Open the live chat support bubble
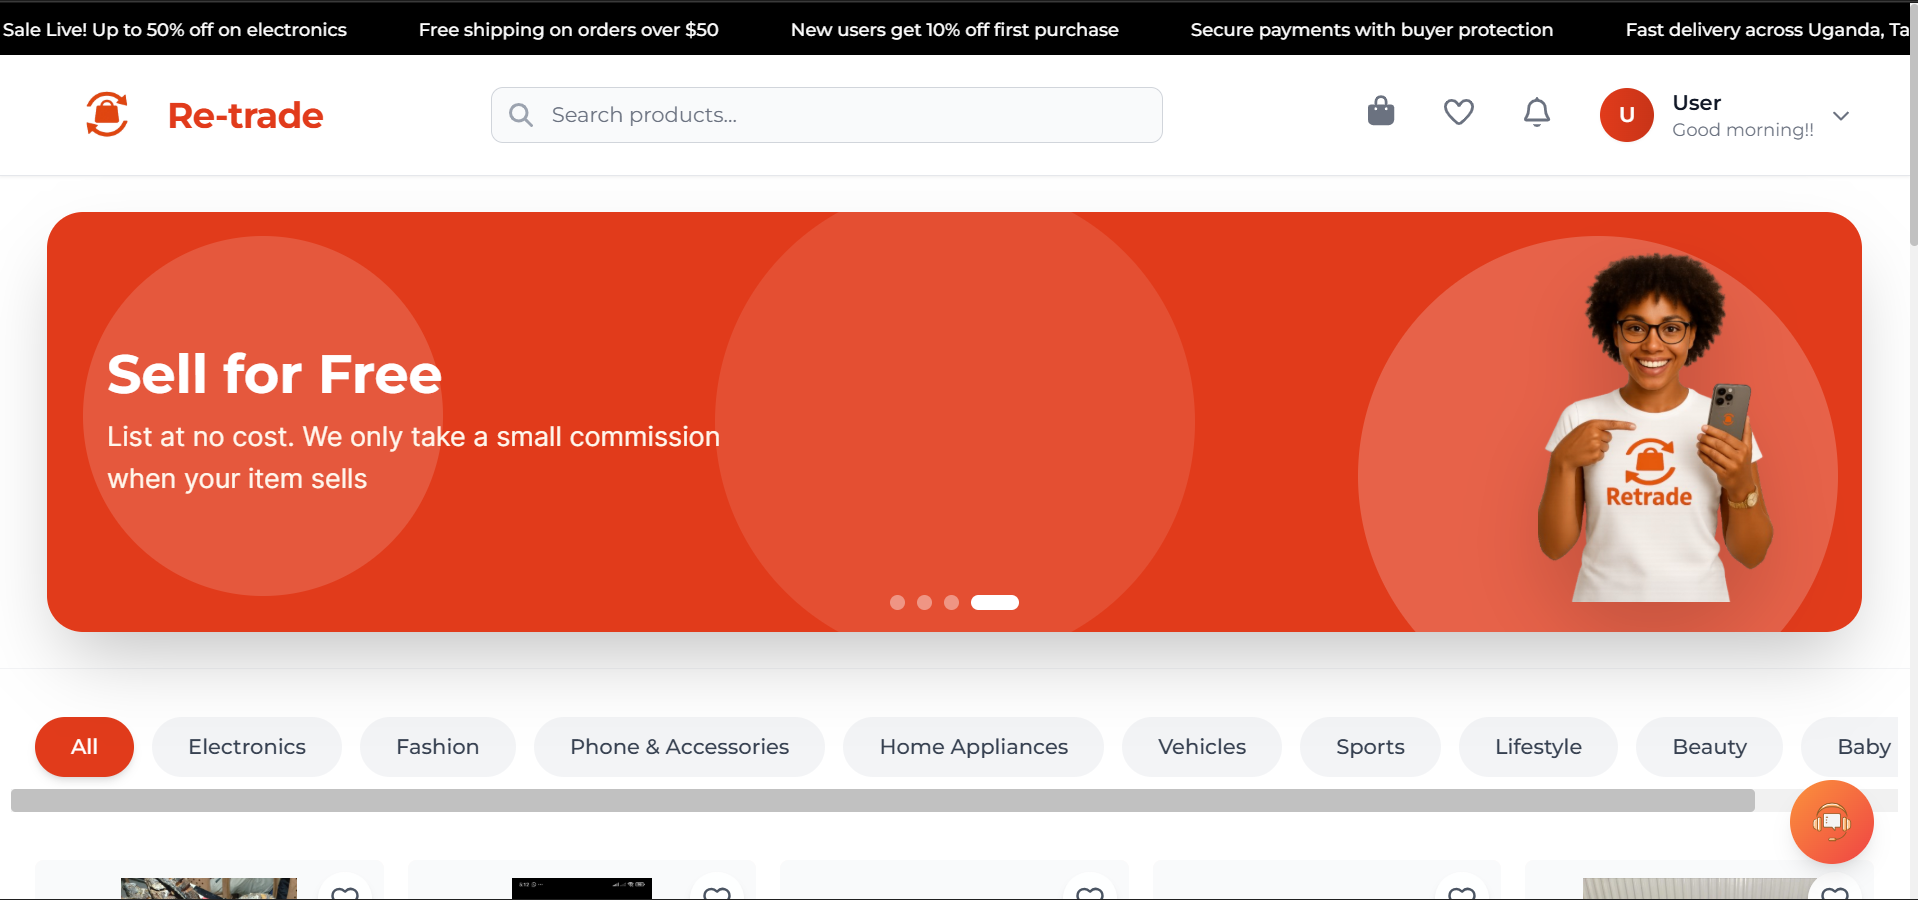1918x900 pixels. 1830,821
